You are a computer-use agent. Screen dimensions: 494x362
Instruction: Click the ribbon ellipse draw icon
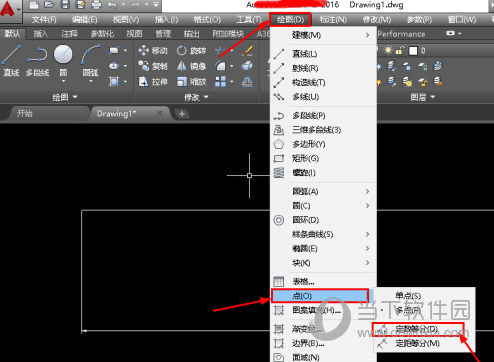point(114,66)
